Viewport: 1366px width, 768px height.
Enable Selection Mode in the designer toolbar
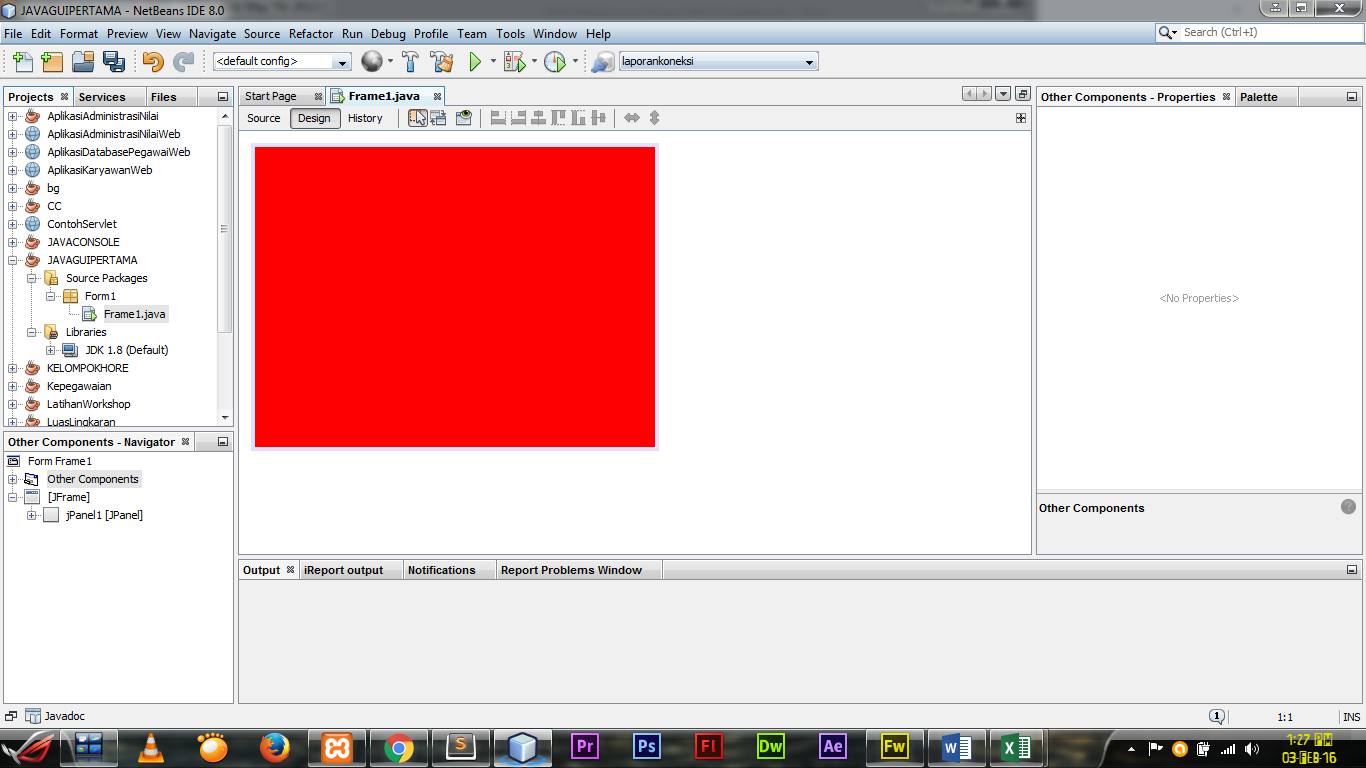point(418,118)
